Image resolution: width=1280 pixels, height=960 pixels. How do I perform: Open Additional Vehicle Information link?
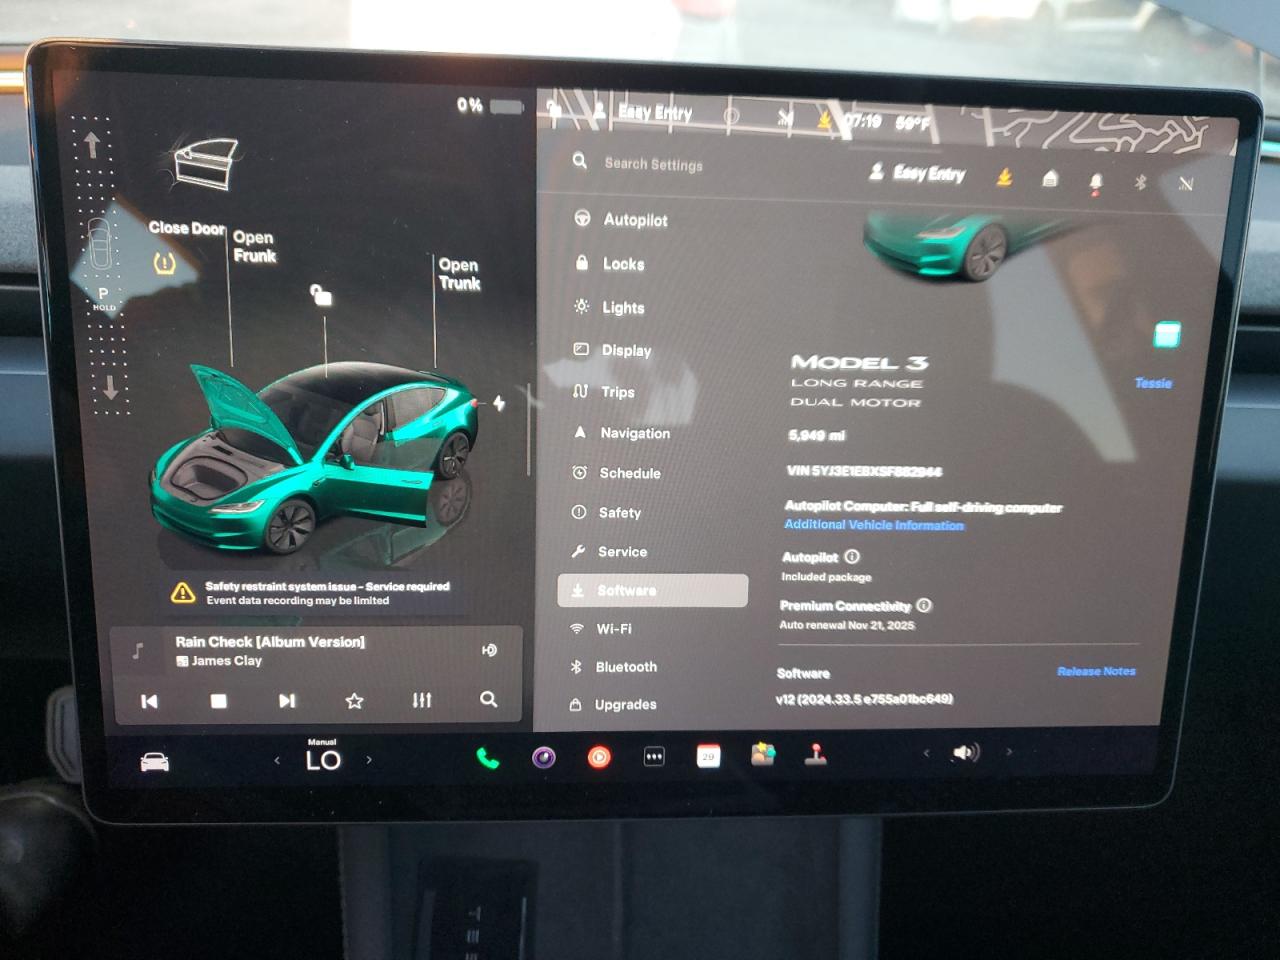[873, 524]
